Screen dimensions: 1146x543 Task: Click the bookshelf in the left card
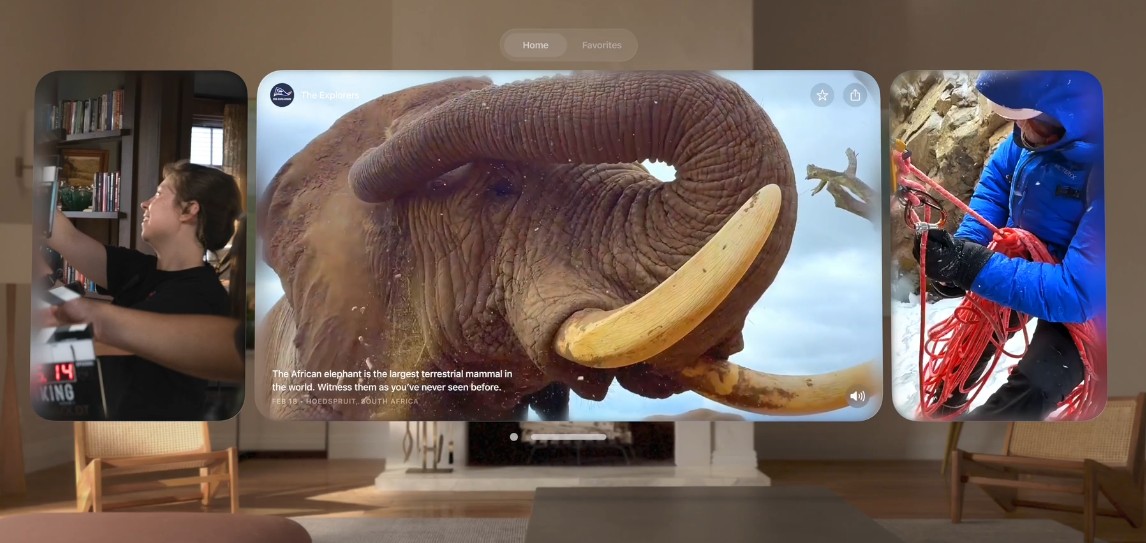[90, 150]
